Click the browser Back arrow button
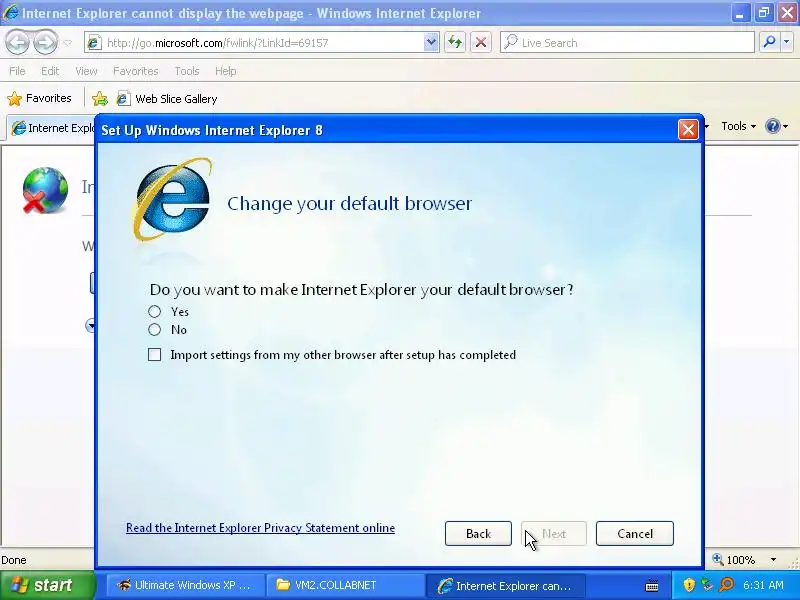800x600 pixels. click(17, 42)
